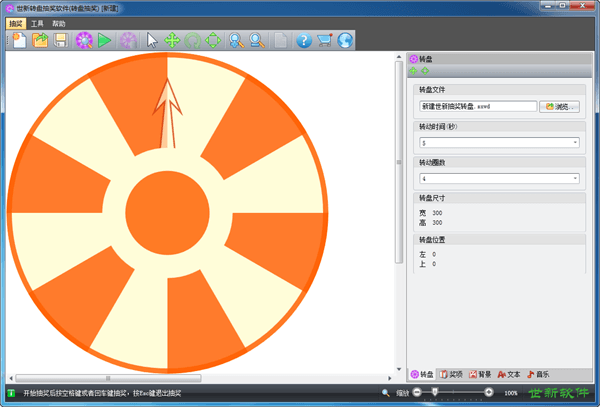Expand the 转动圈数 dropdown

click(x=576, y=178)
